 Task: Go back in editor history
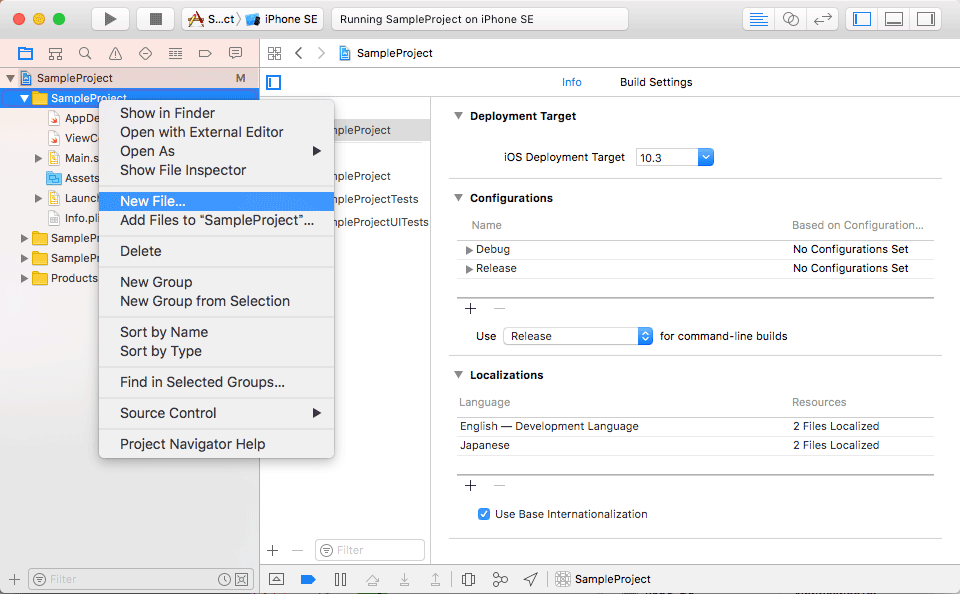(x=299, y=53)
